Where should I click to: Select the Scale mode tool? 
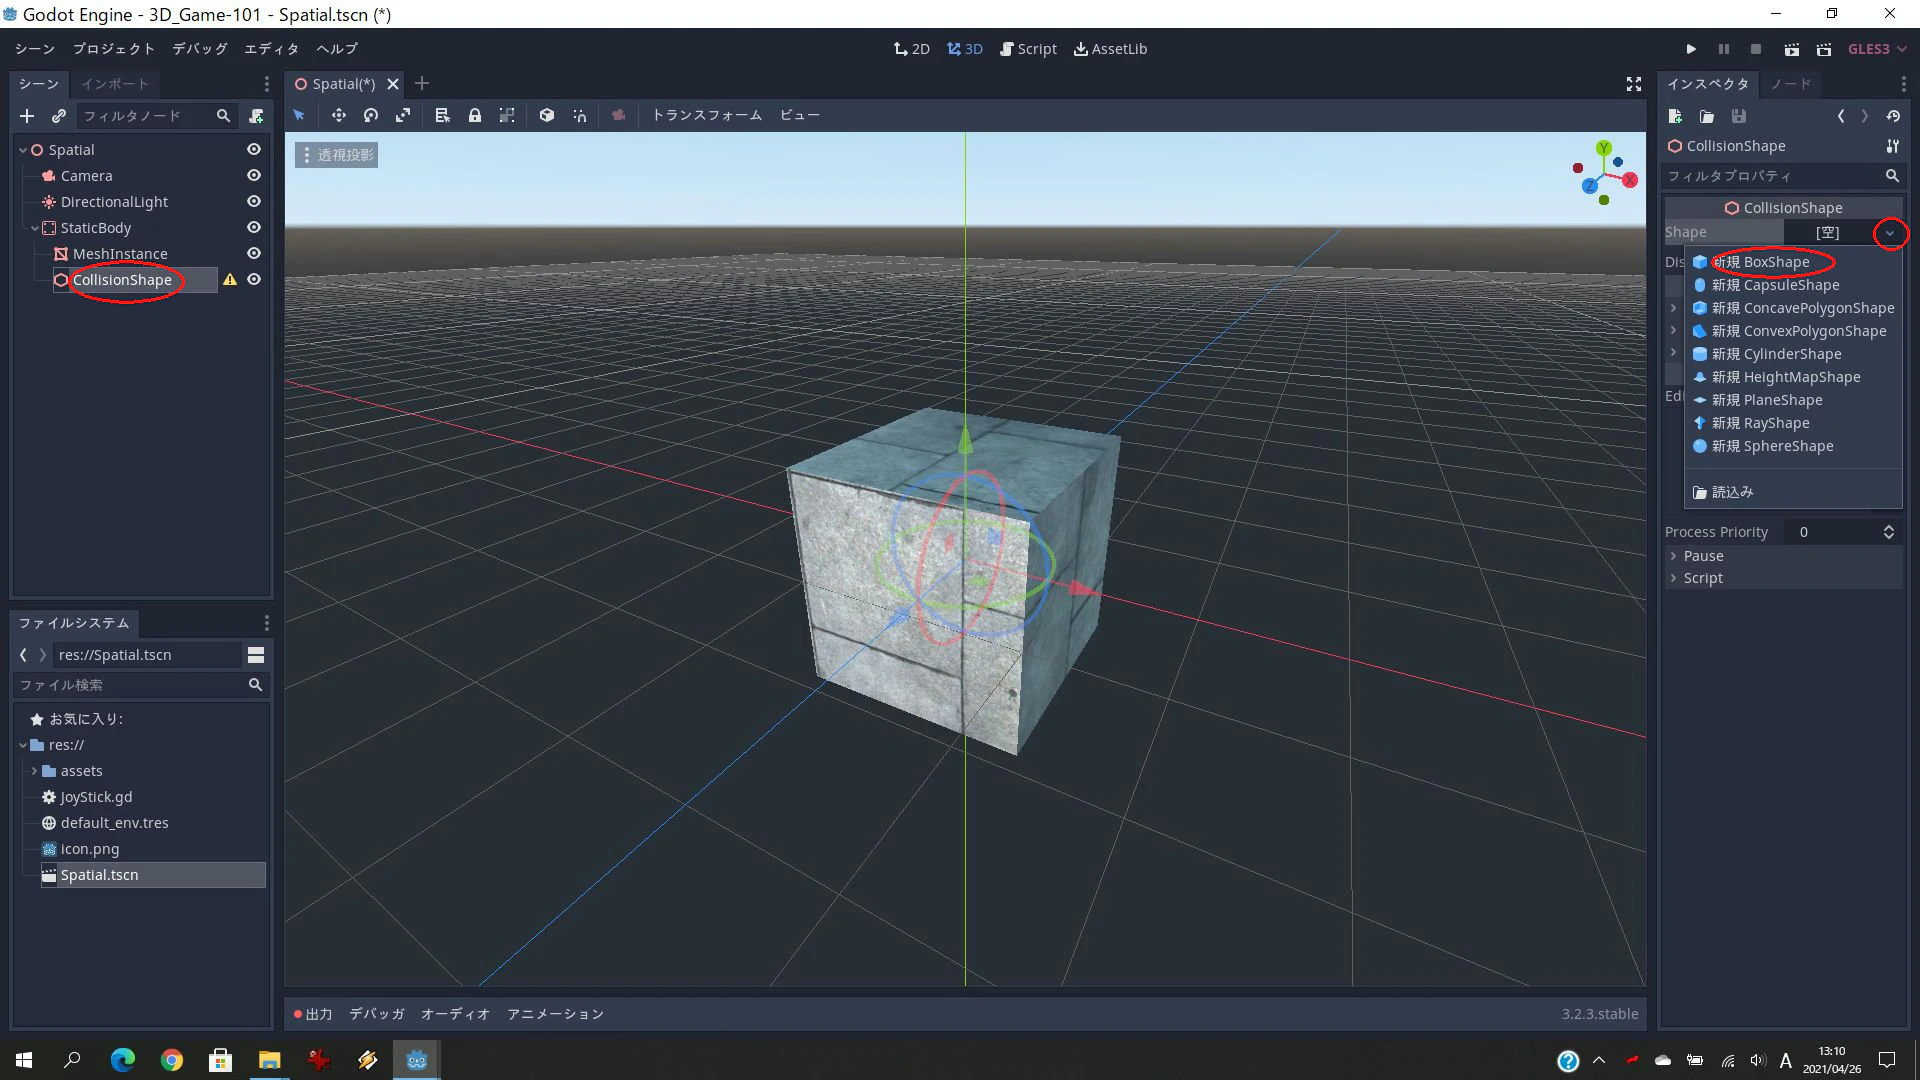[403, 115]
